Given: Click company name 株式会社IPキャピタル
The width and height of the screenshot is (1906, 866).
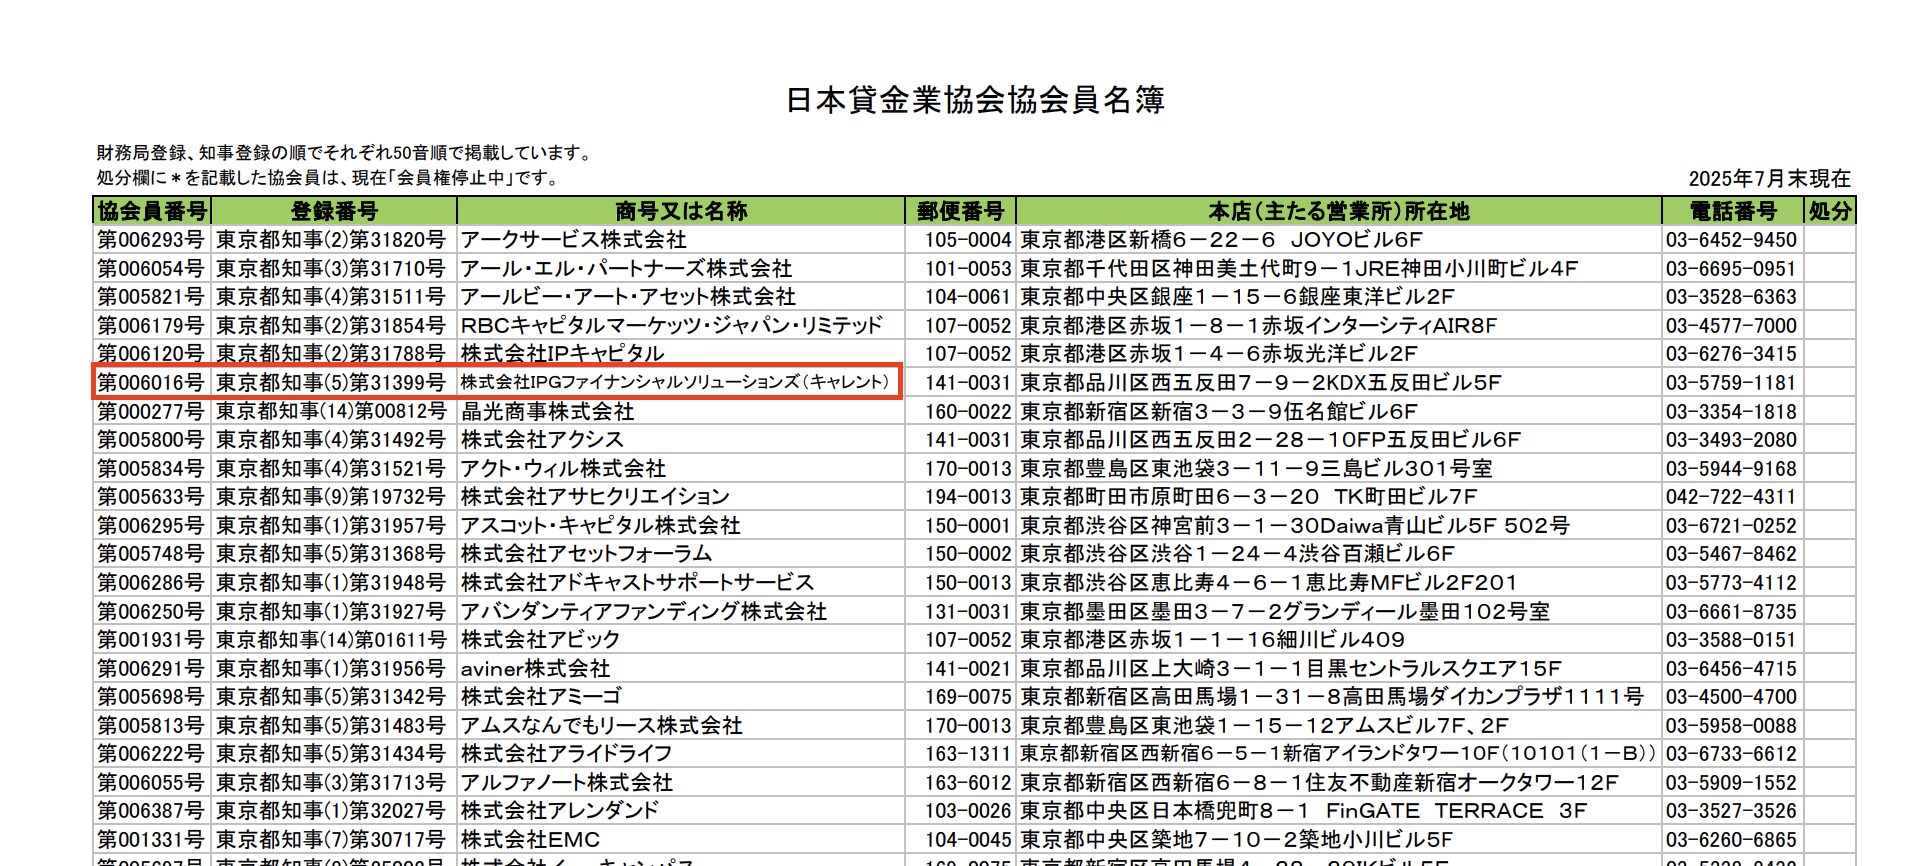Looking at the screenshot, I should [562, 354].
